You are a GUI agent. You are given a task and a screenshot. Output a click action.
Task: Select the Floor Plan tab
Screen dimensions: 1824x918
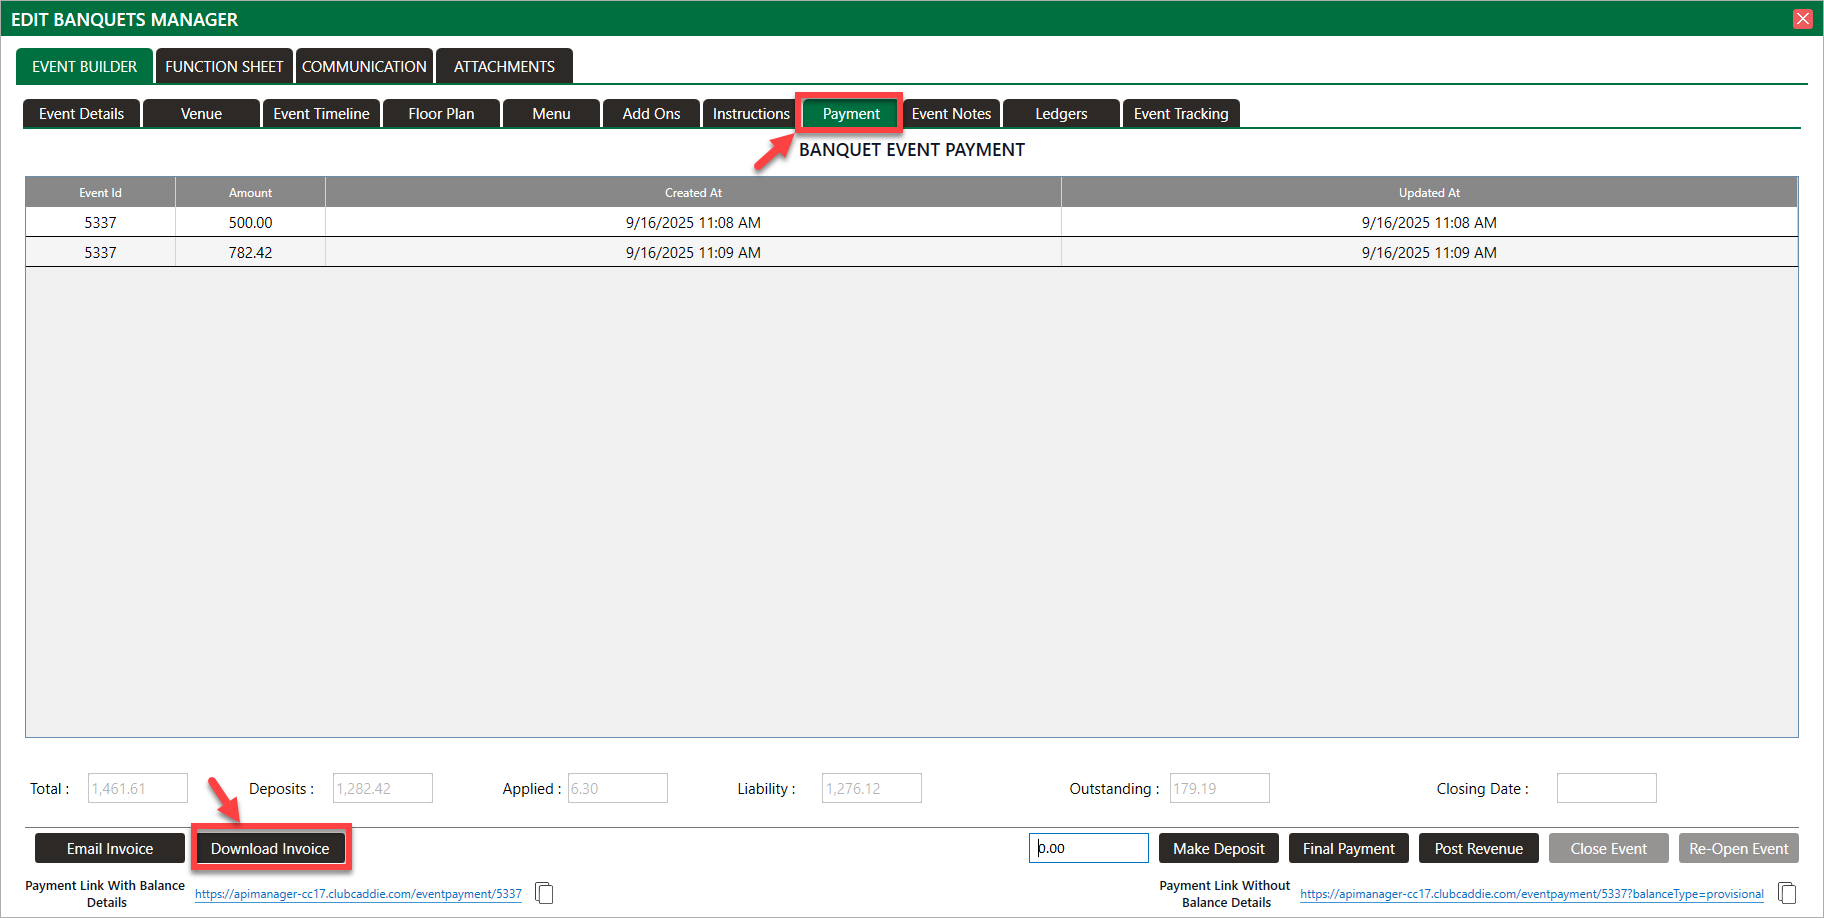click(441, 114)
